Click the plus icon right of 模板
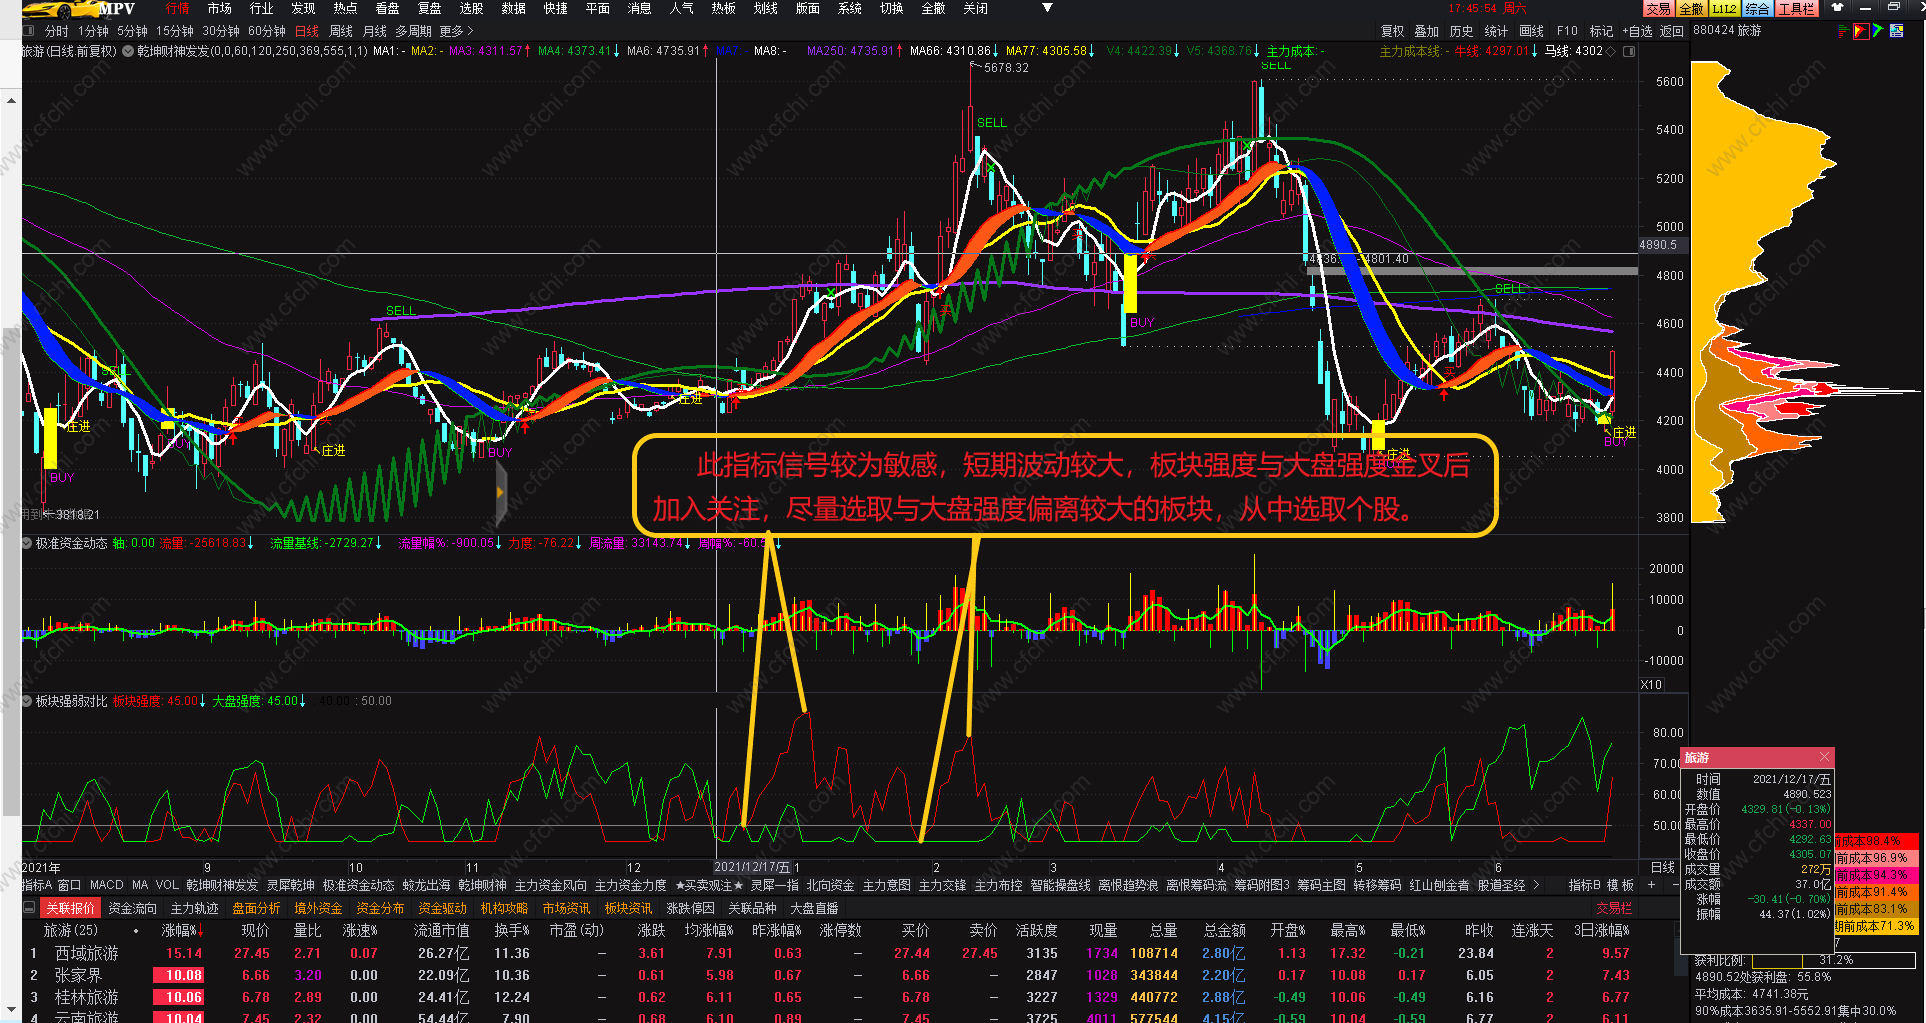Screen dimensions: 1926x1023 click(x=1651, y=885)
